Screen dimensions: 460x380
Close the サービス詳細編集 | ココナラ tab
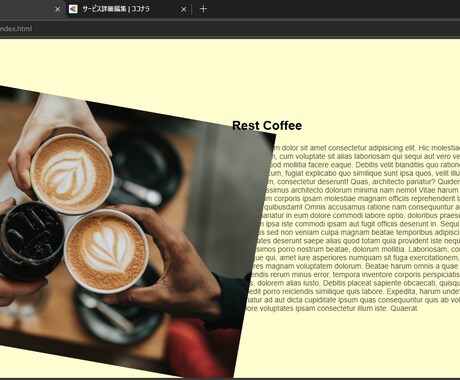click(183, 9)
